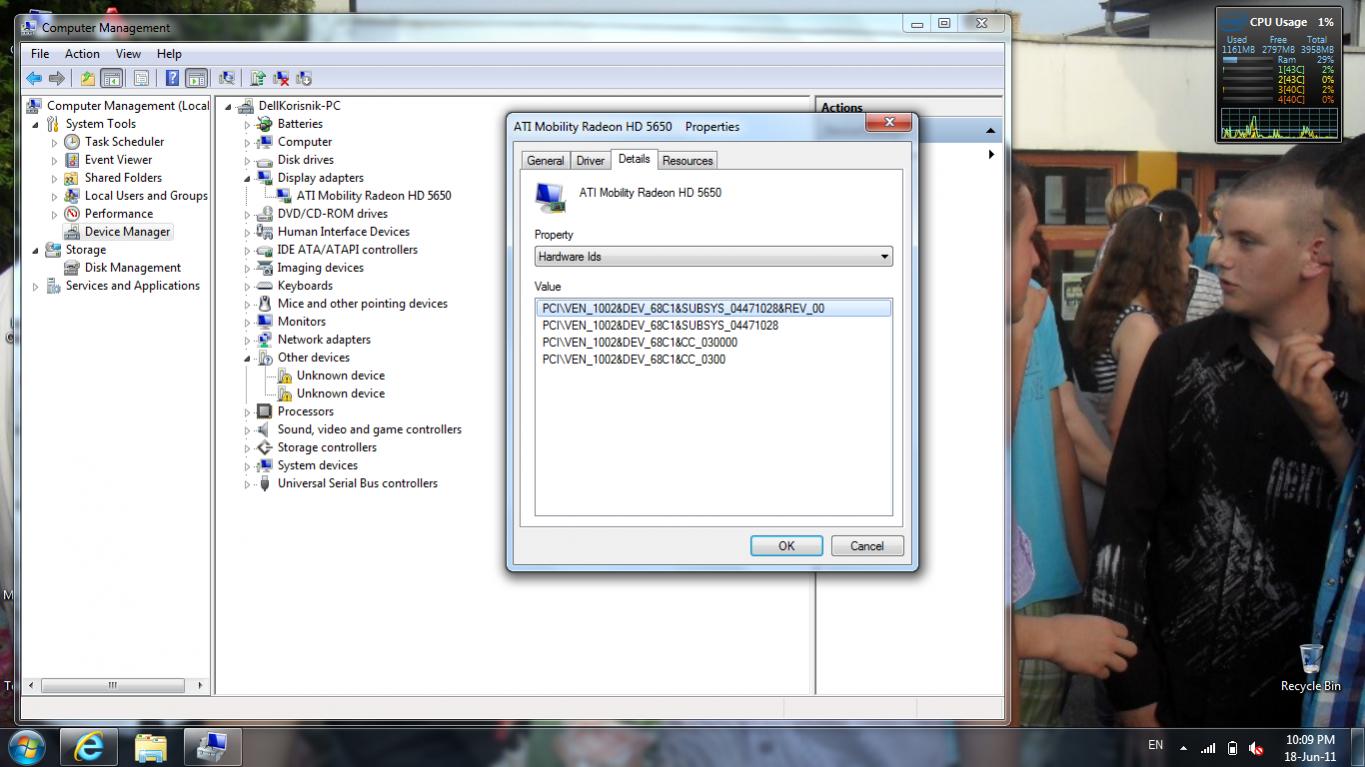Switch to the Resources tab
Screen dimensions: 1365x767
[x=687, y=161]
